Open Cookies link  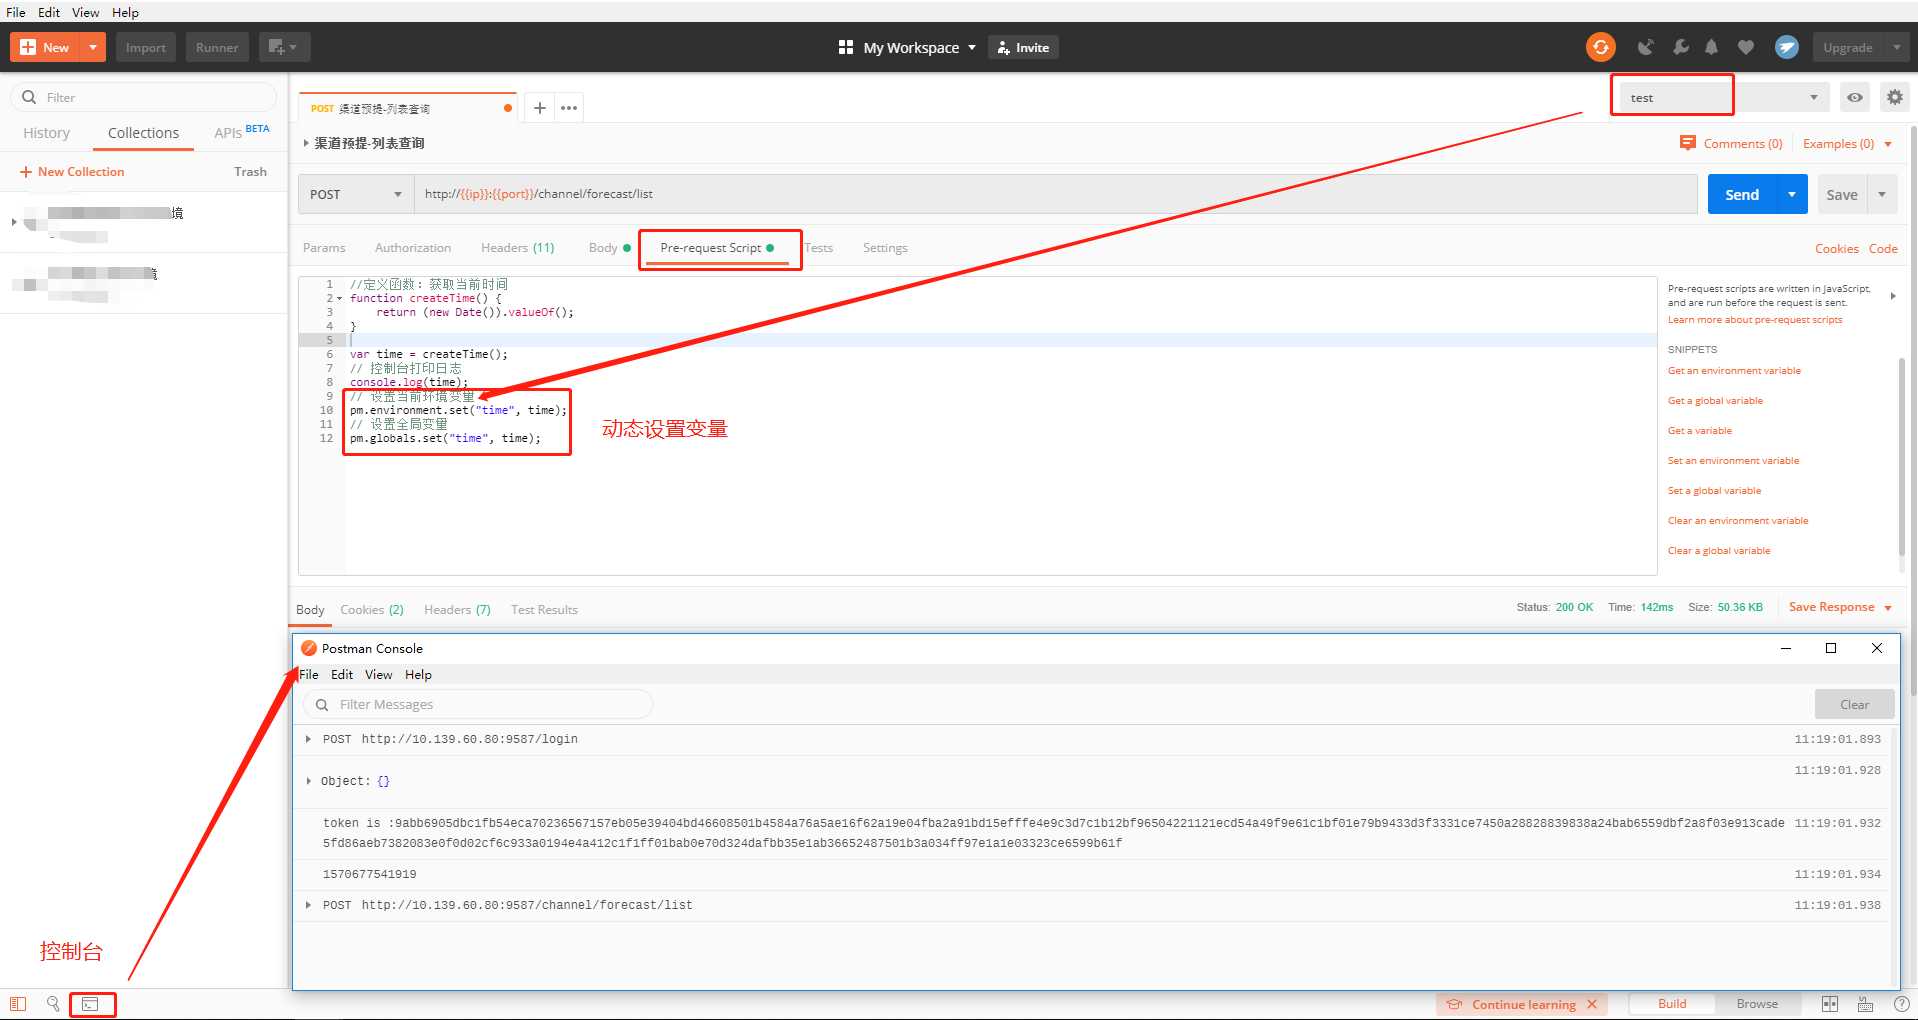pyautogui.click(x=1836, y=249)
